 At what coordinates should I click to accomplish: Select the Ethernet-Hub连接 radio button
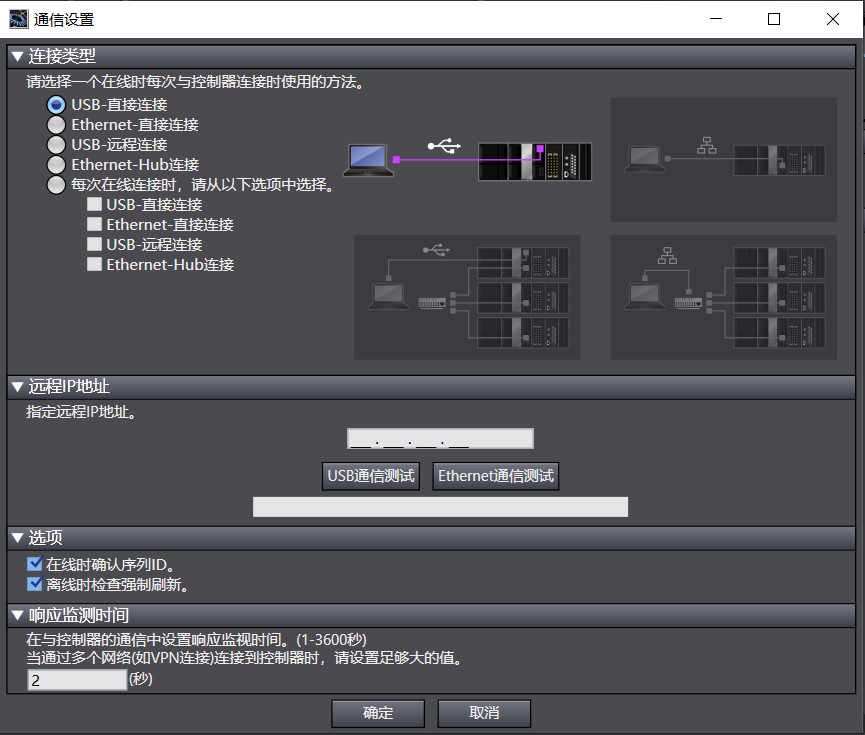[57, 164]
